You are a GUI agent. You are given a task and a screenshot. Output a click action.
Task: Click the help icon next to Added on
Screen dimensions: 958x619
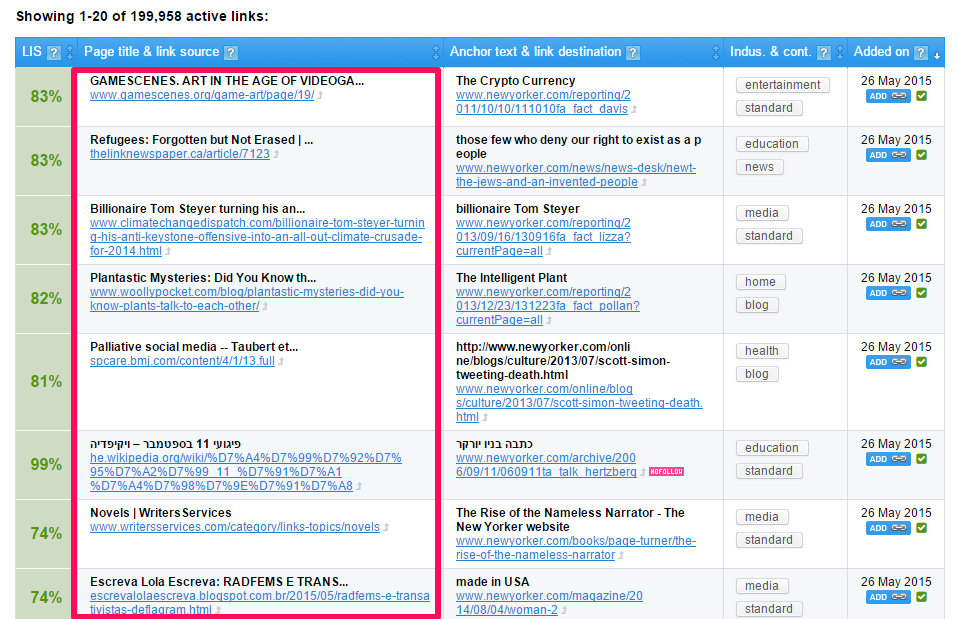pos(921,52)
